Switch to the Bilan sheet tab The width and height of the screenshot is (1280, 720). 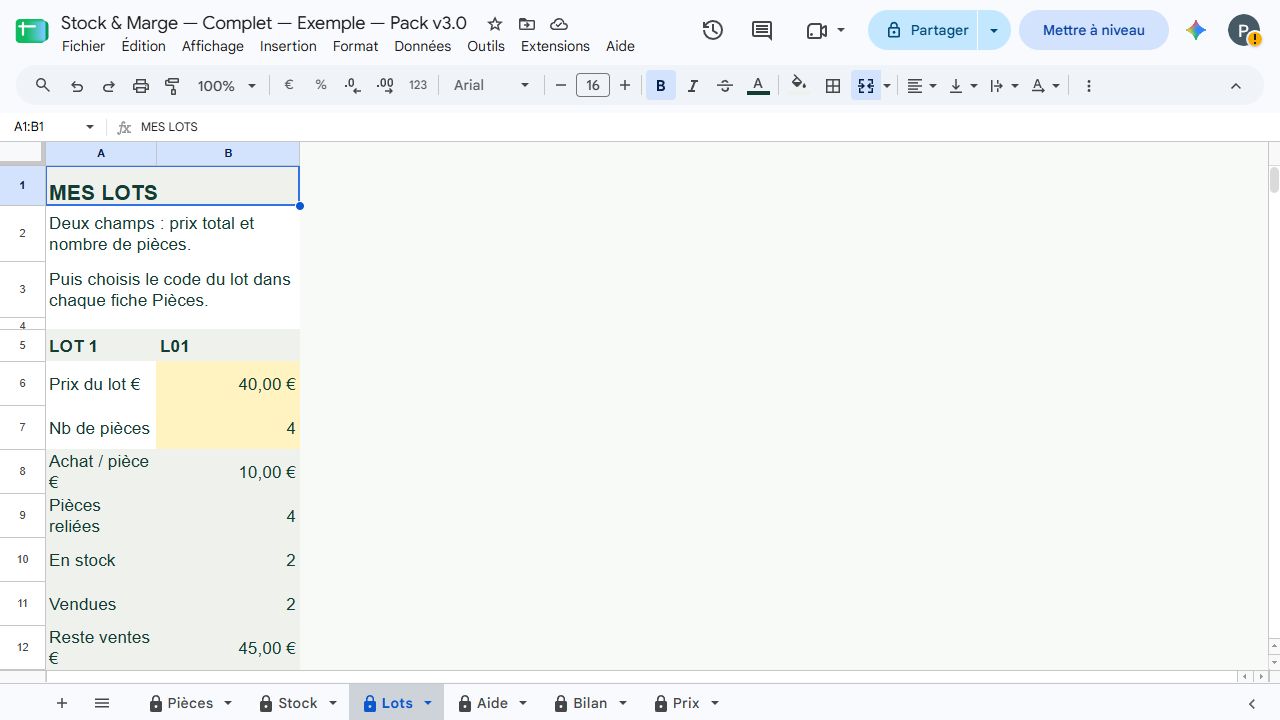(590, 703)
